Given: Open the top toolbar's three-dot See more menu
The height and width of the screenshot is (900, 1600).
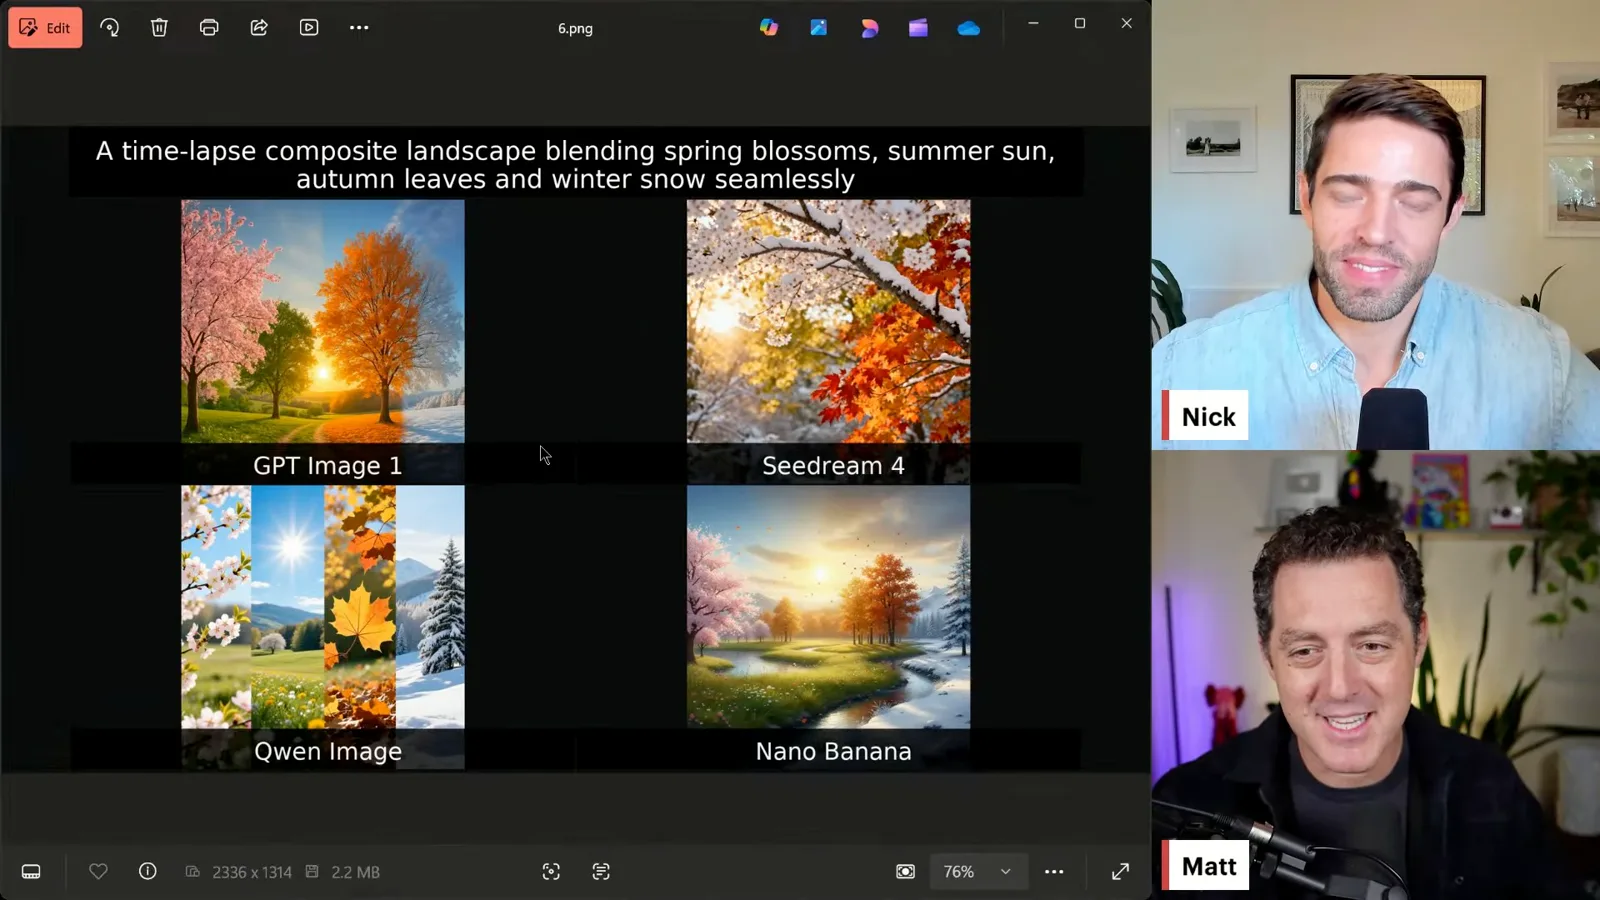Looking at the screenshot, I should pyautogui.click(x=359, y=28).
